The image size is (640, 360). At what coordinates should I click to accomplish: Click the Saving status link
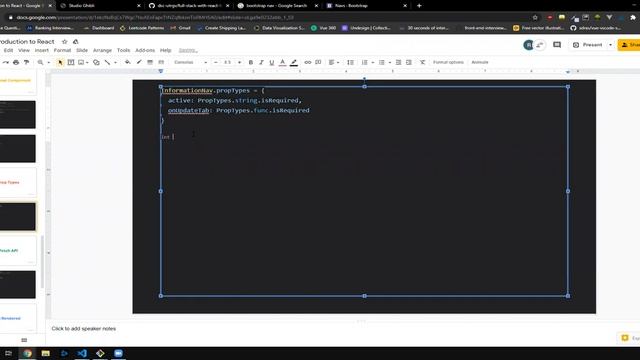tap(188, 50)
